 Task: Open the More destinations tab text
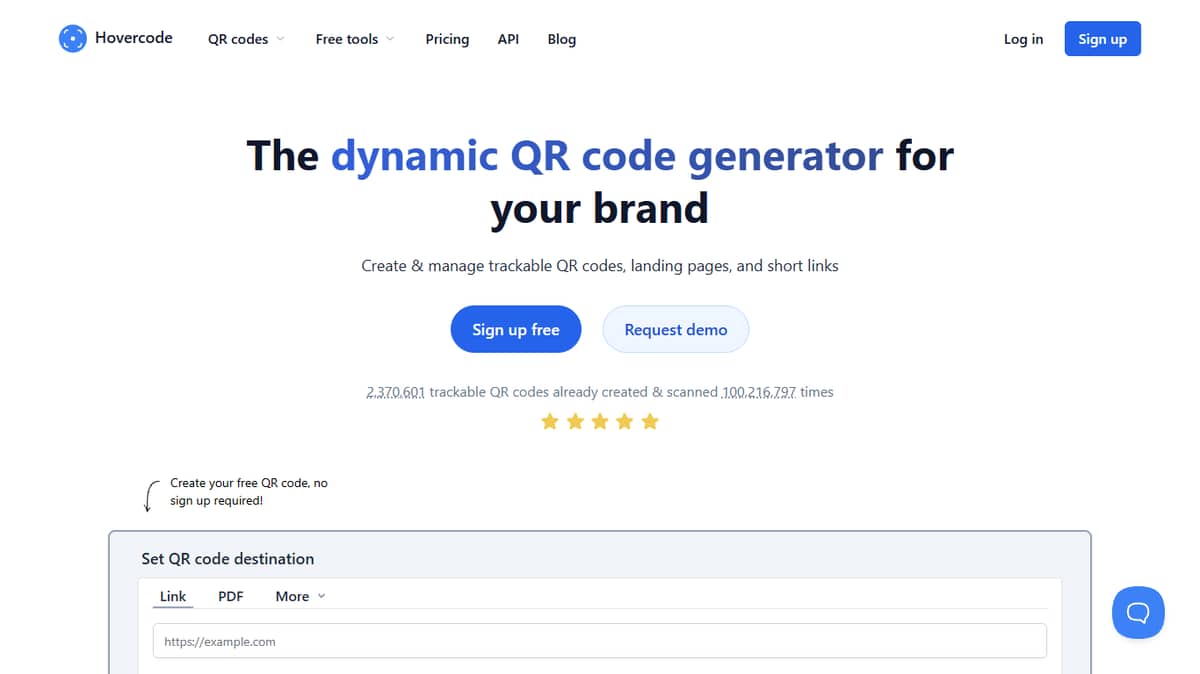[x=292, y=596]
